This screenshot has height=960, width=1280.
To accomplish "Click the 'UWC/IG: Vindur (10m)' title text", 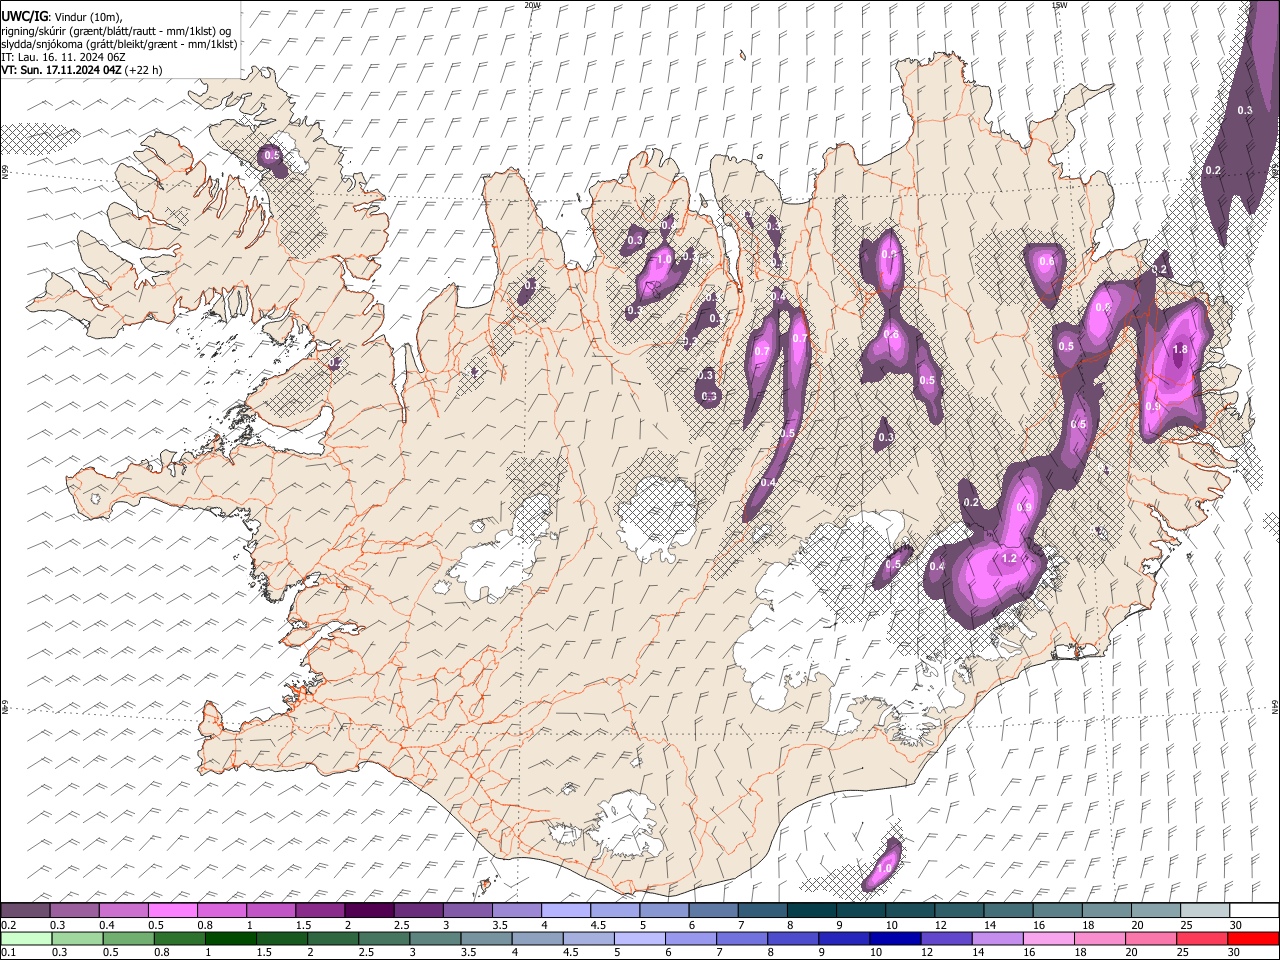I will coord(62,16).
